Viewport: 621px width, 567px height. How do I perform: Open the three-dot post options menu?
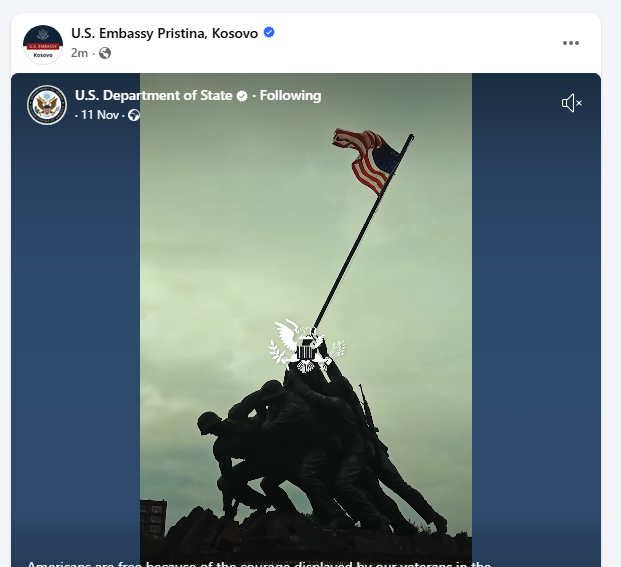point(571,43)
